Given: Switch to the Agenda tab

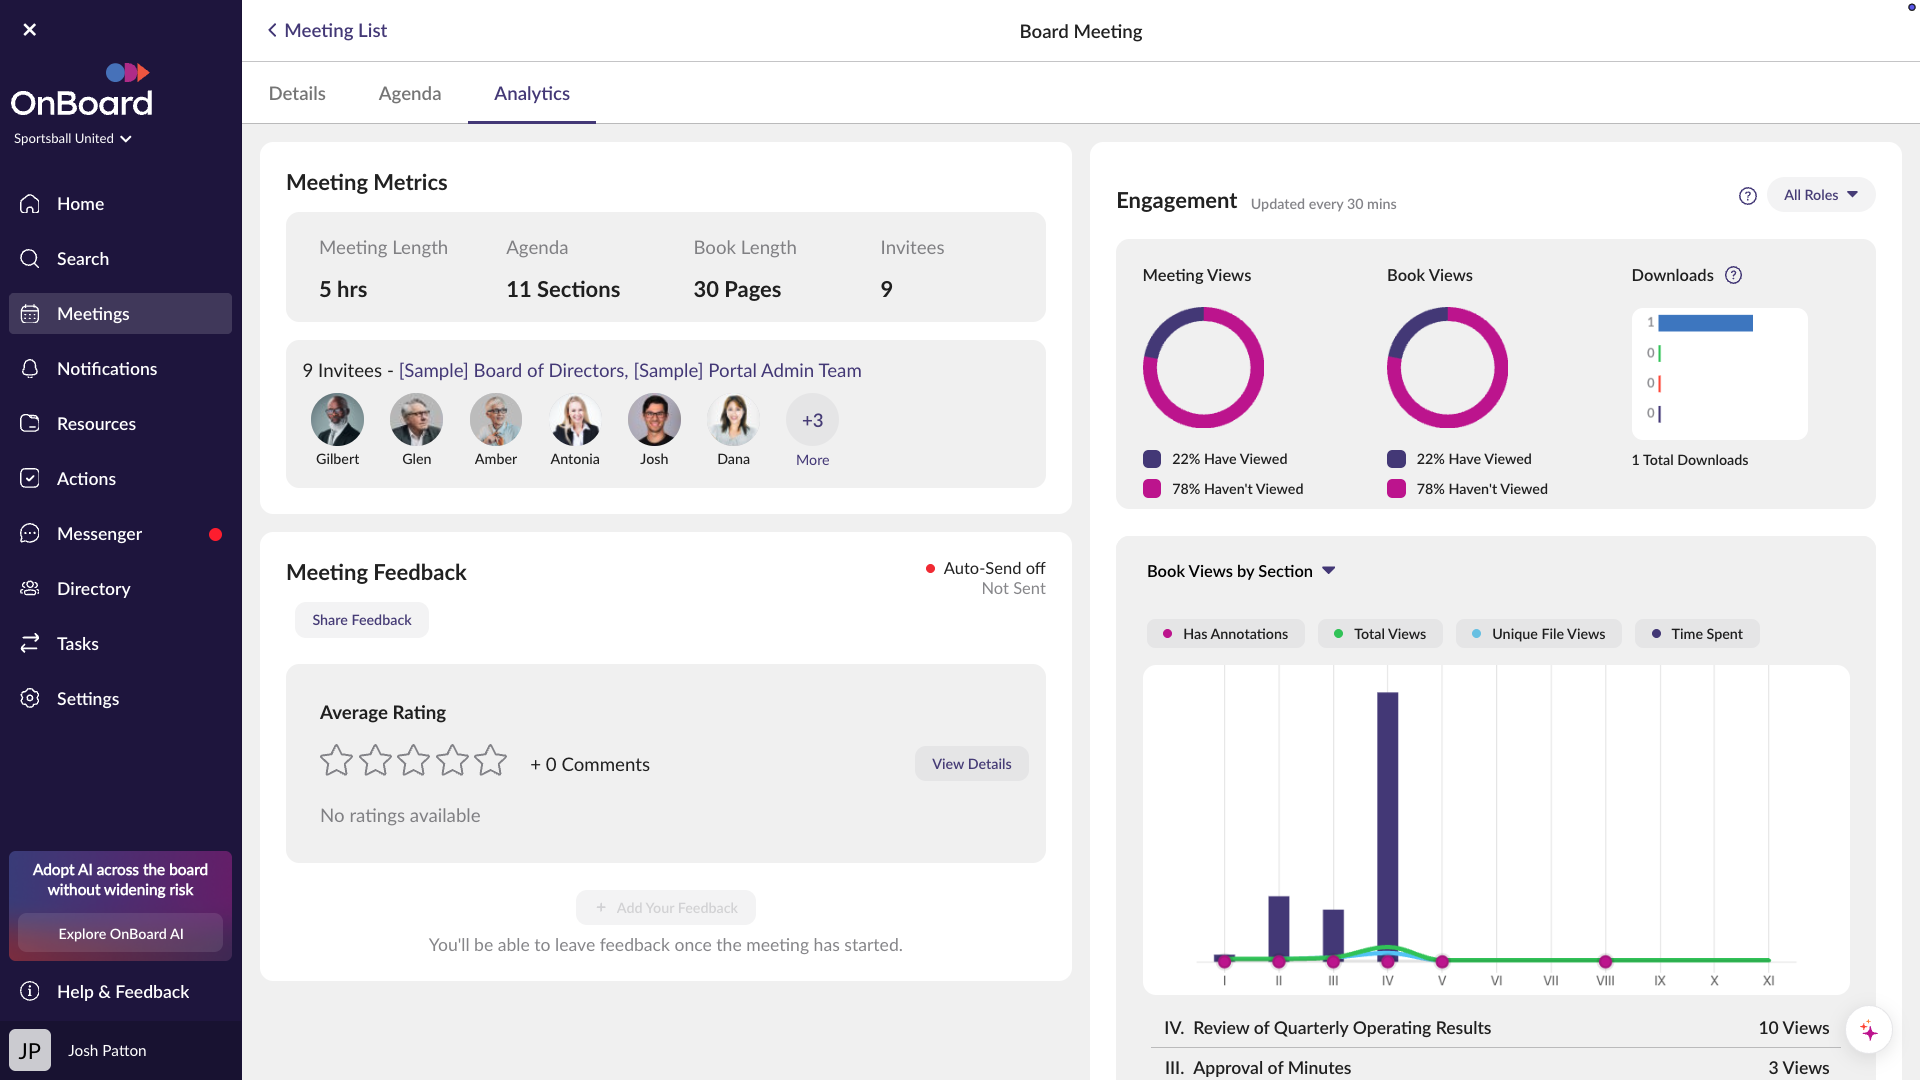Looking at the screenshot, I should click(409, 94).
